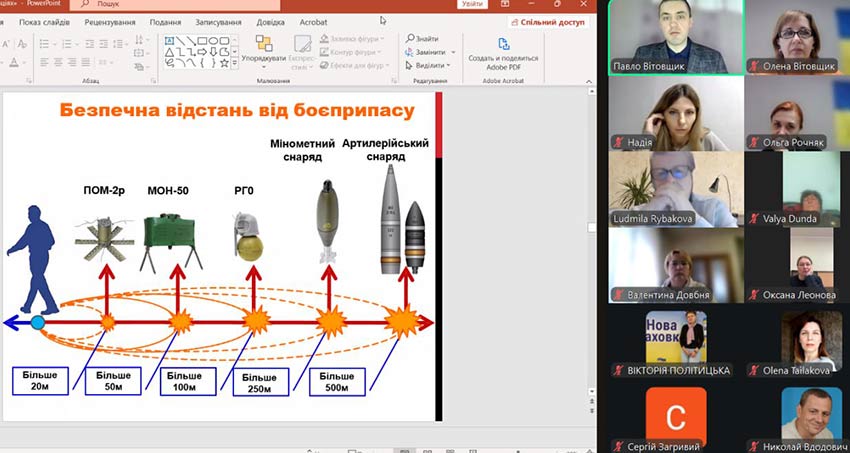Click Find (Знайти) magnifier icon
The image size is (850, 453).
pyautogui.click(x=410, y=39)
